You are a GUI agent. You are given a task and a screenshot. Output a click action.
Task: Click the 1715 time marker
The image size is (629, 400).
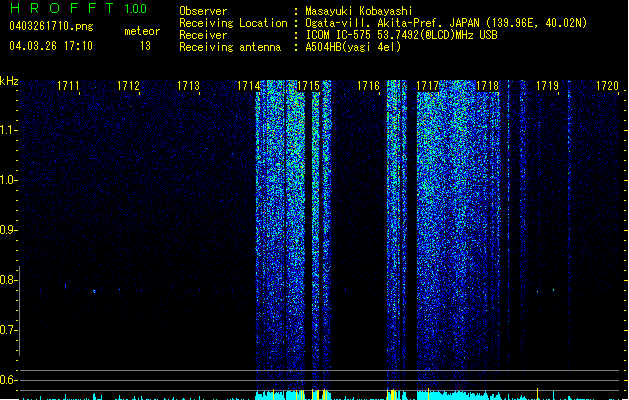tap(308, 86)
